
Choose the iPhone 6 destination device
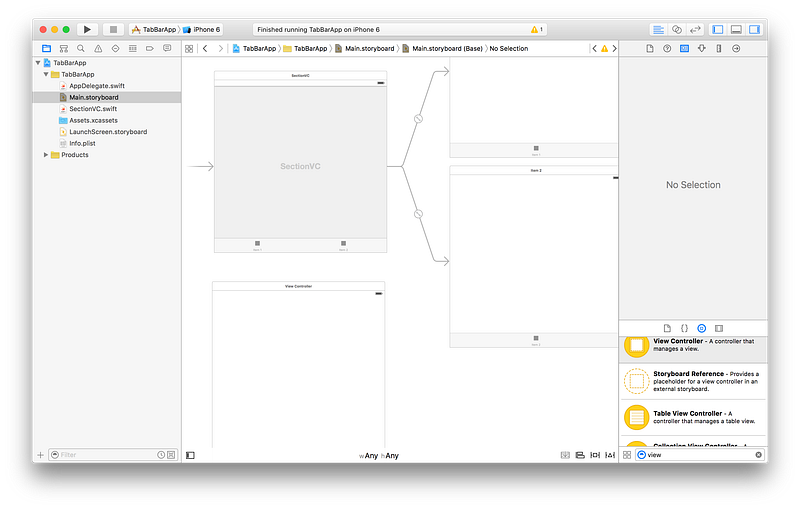coord(202,30)
